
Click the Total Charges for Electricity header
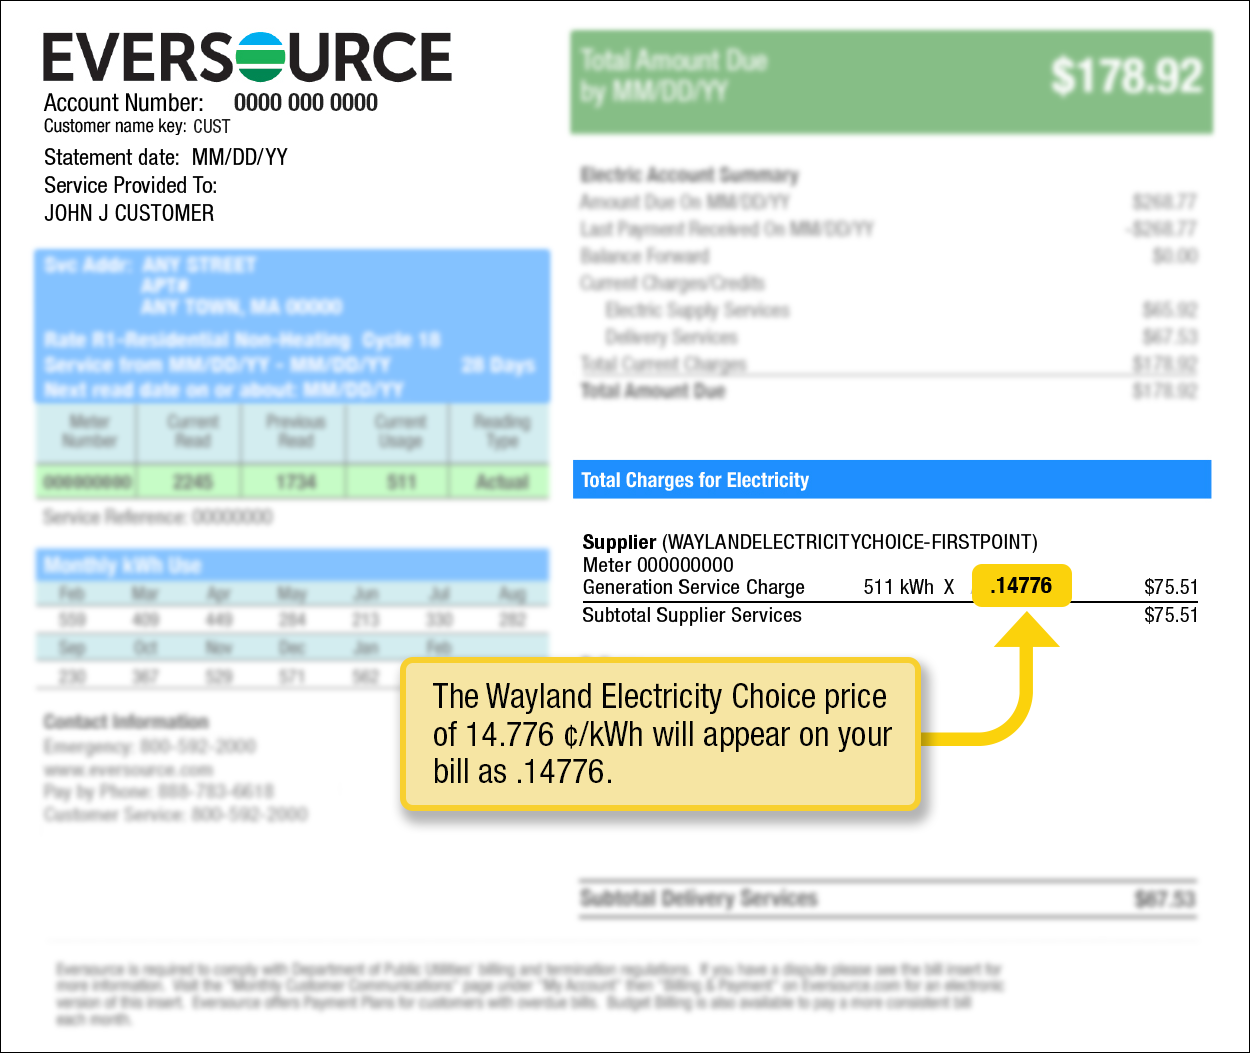point(892,480)
